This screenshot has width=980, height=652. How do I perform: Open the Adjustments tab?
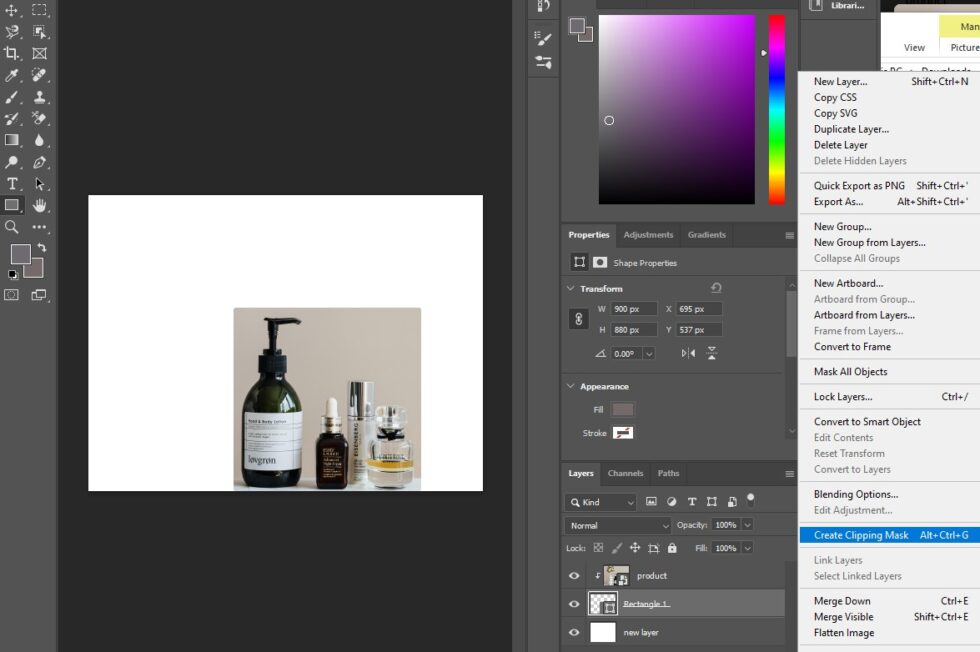648,235
